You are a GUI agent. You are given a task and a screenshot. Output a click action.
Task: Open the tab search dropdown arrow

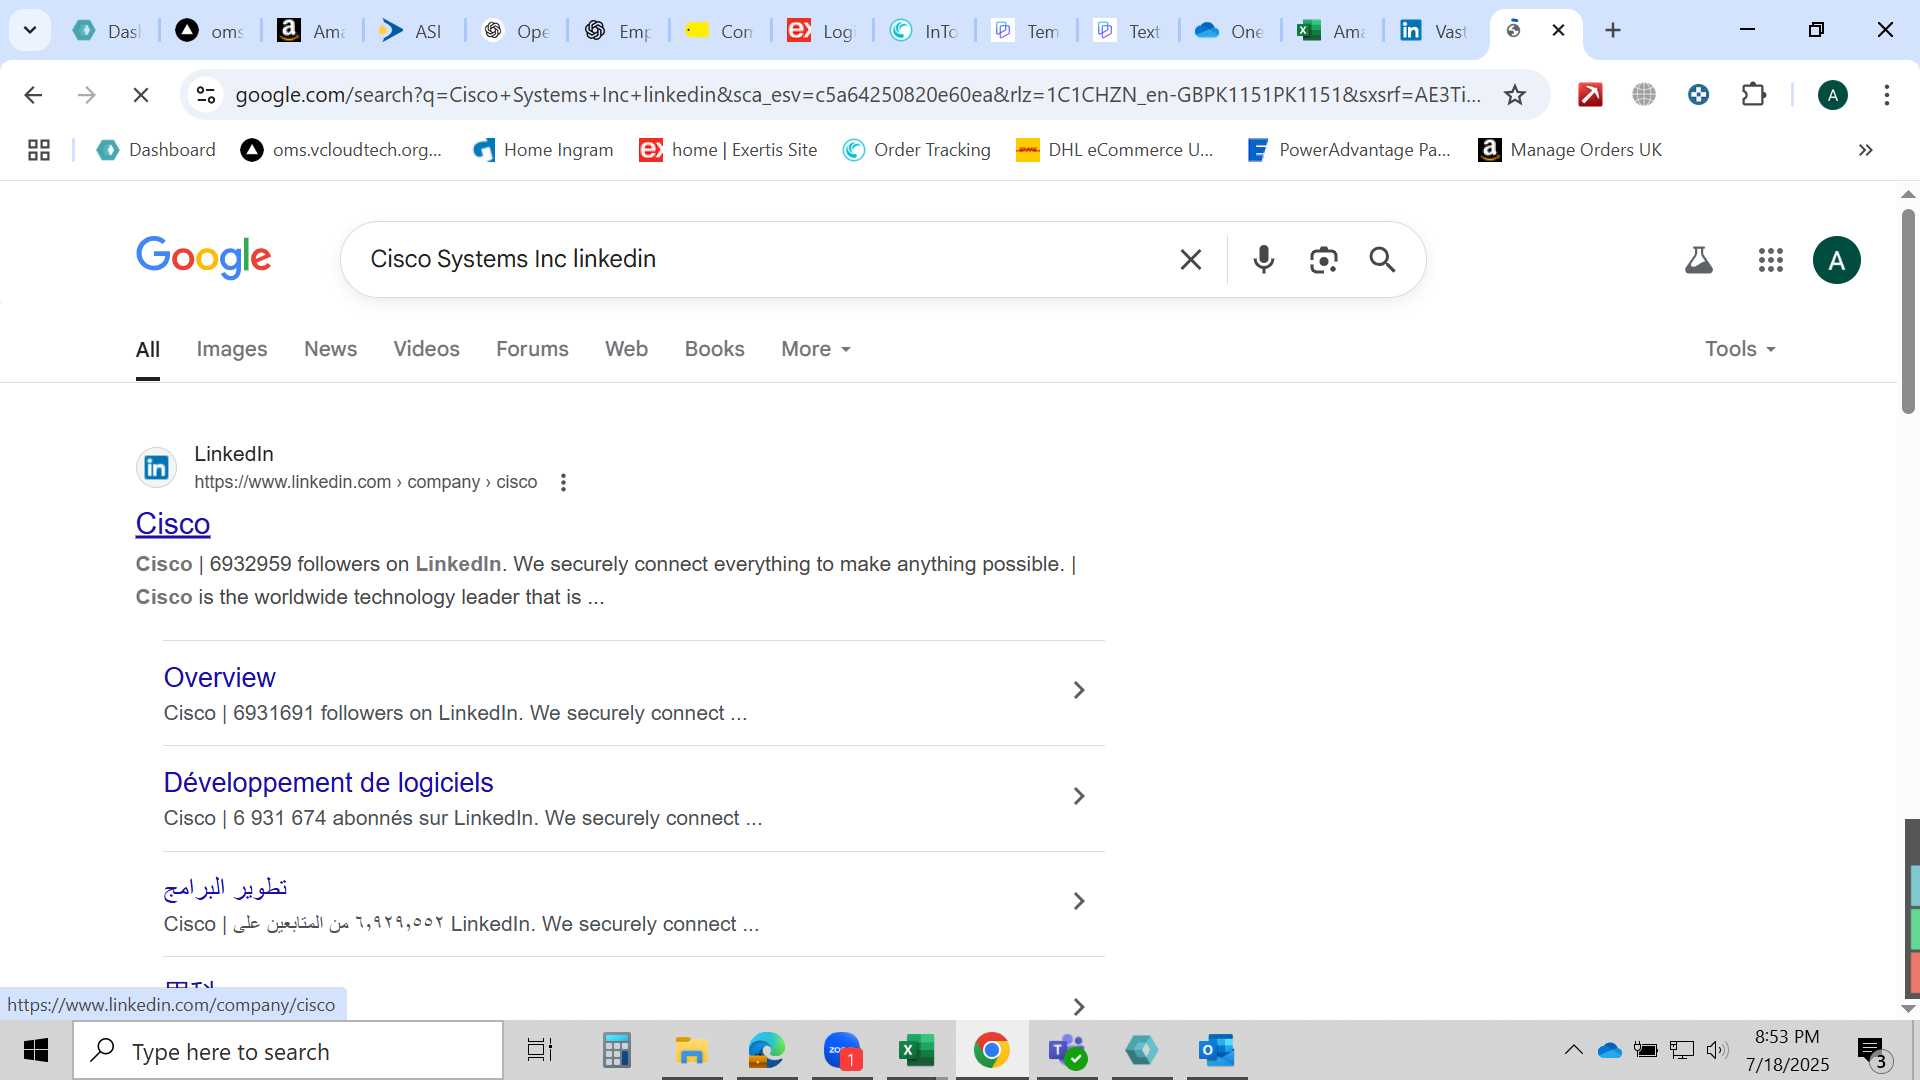coord(30,30)
